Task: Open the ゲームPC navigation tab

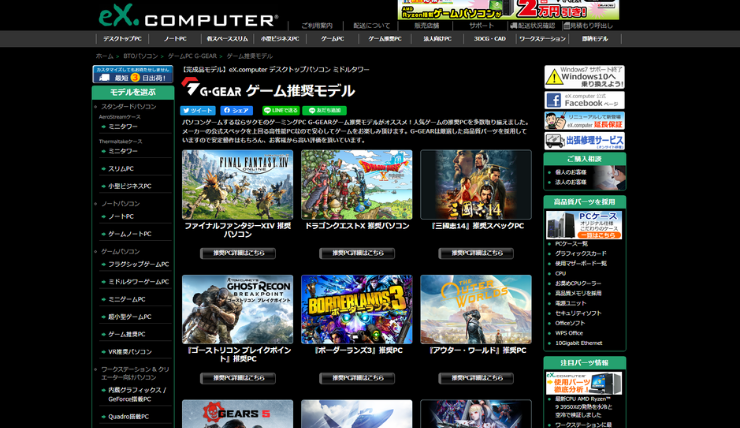Action: pos(332,39)
